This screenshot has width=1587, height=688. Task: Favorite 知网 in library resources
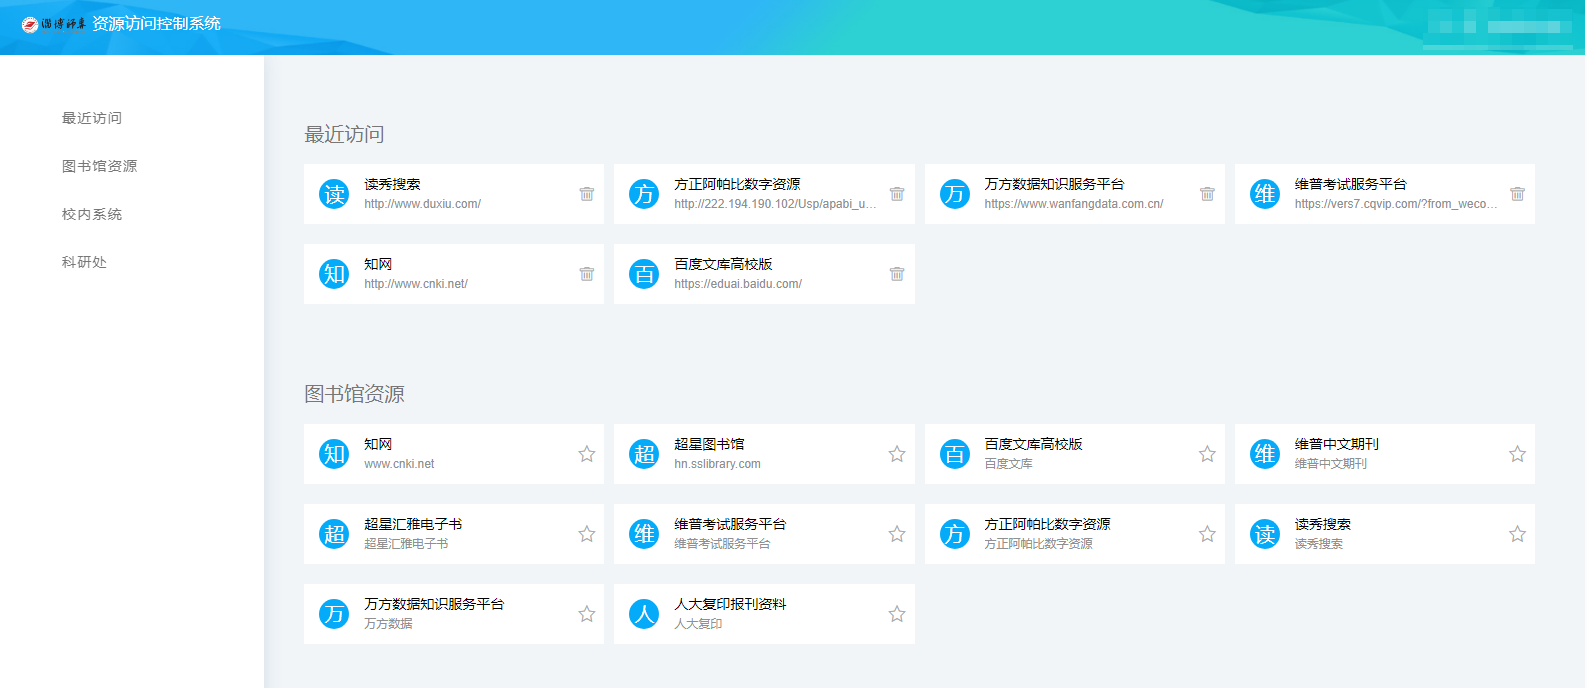pos(586,454)
